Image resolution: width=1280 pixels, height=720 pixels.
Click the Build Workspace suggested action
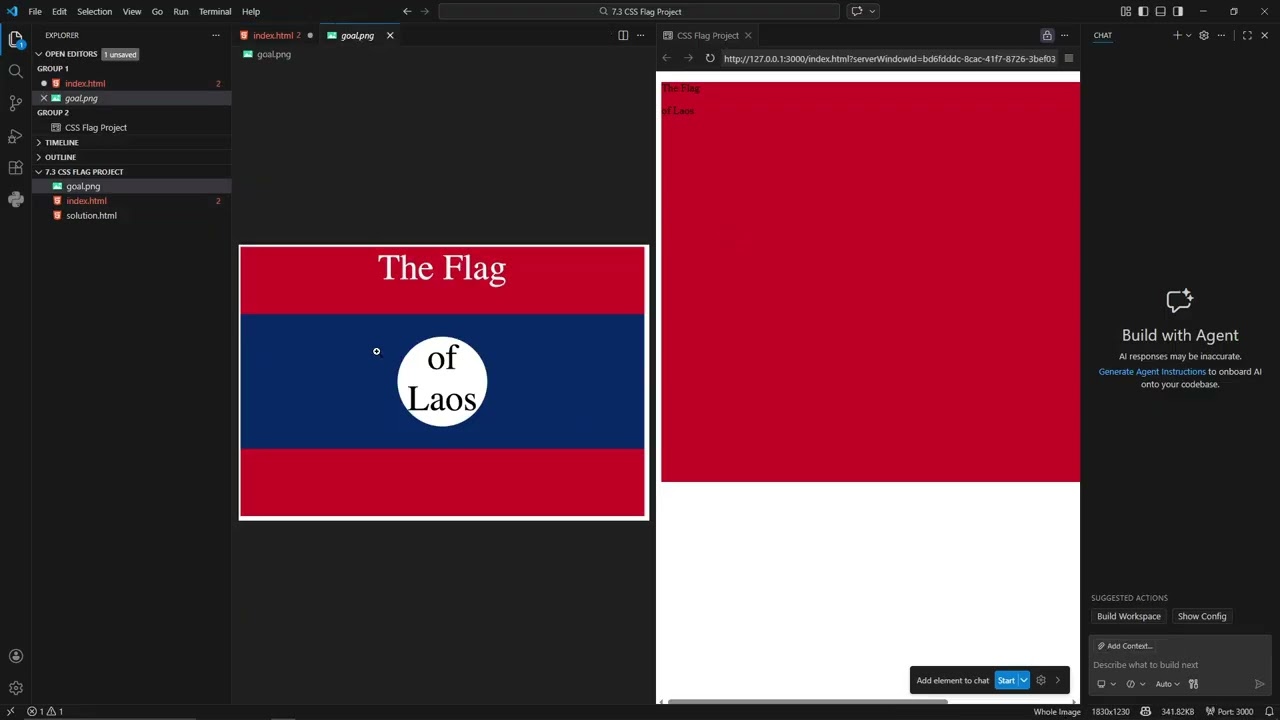click(1128, 616)
